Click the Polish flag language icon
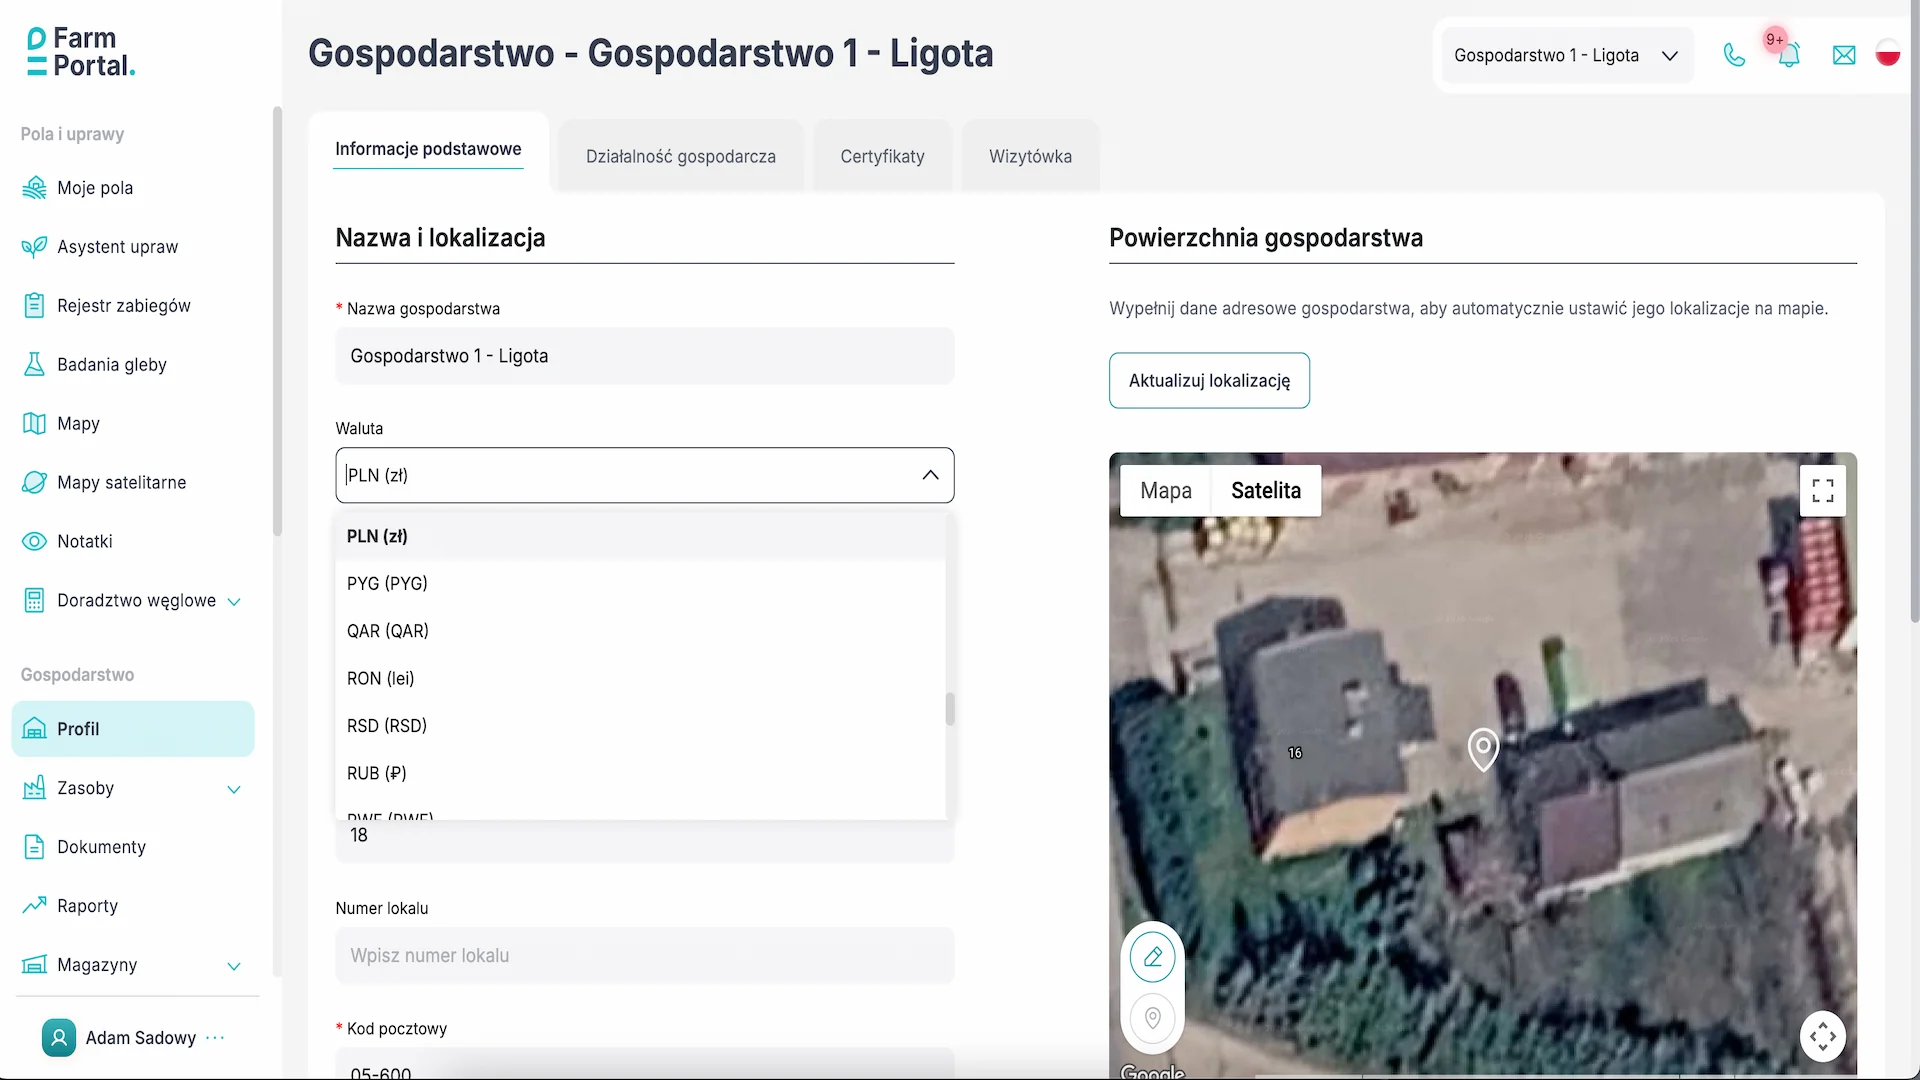 pos(1888,53)
